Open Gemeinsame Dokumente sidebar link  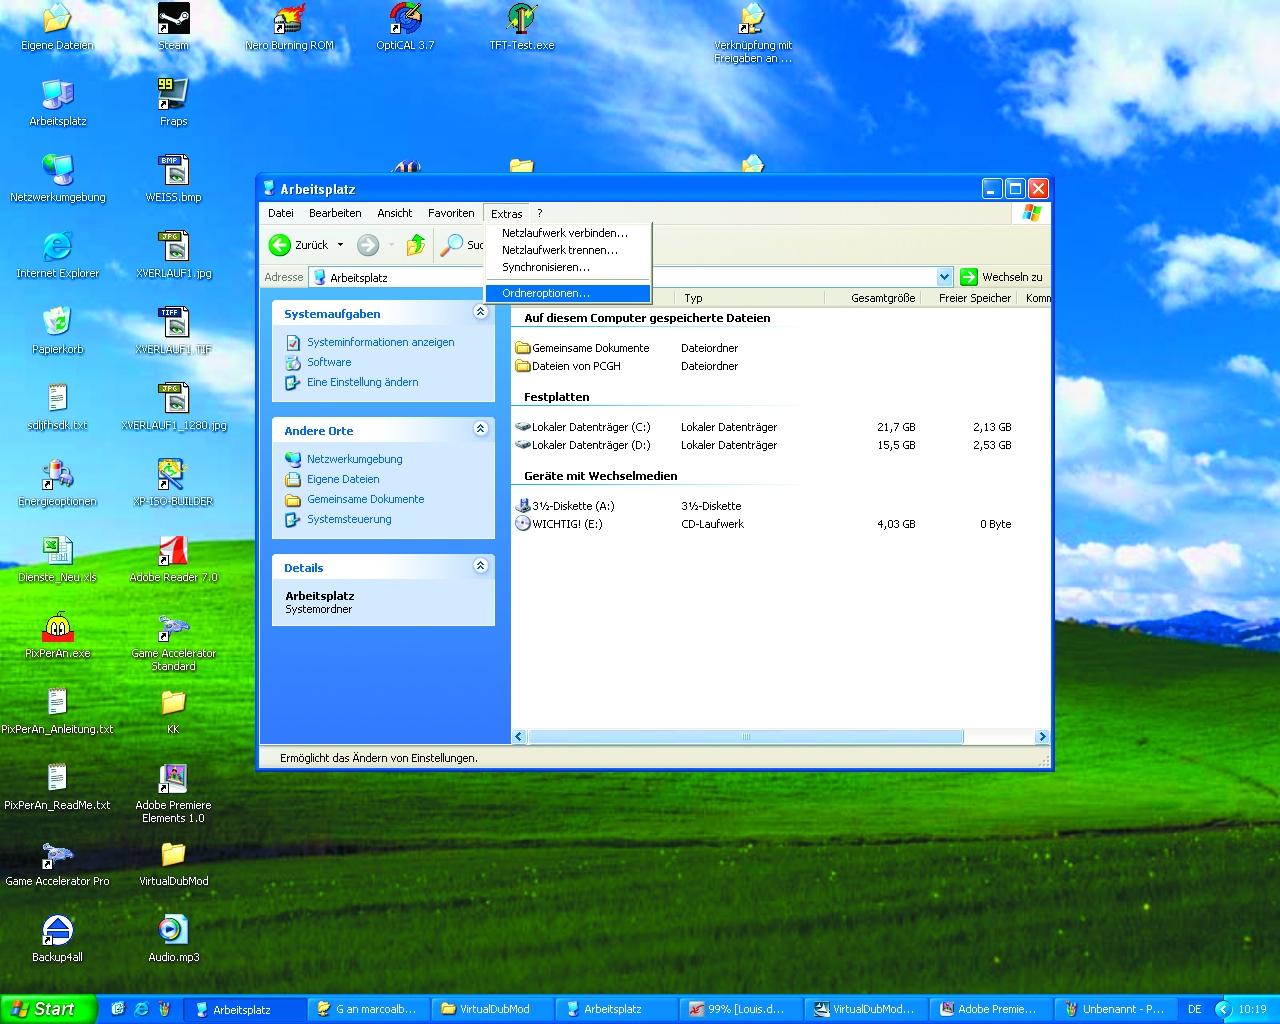(365, 499)
